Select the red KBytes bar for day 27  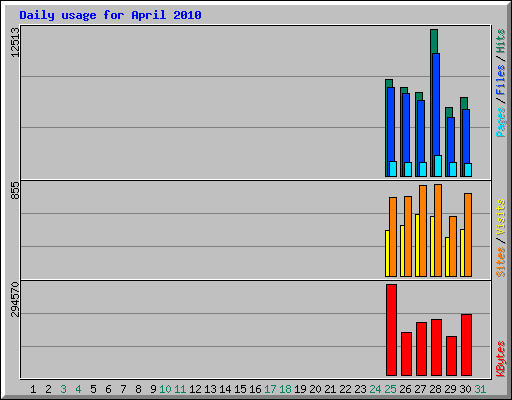tap(421, 349)
